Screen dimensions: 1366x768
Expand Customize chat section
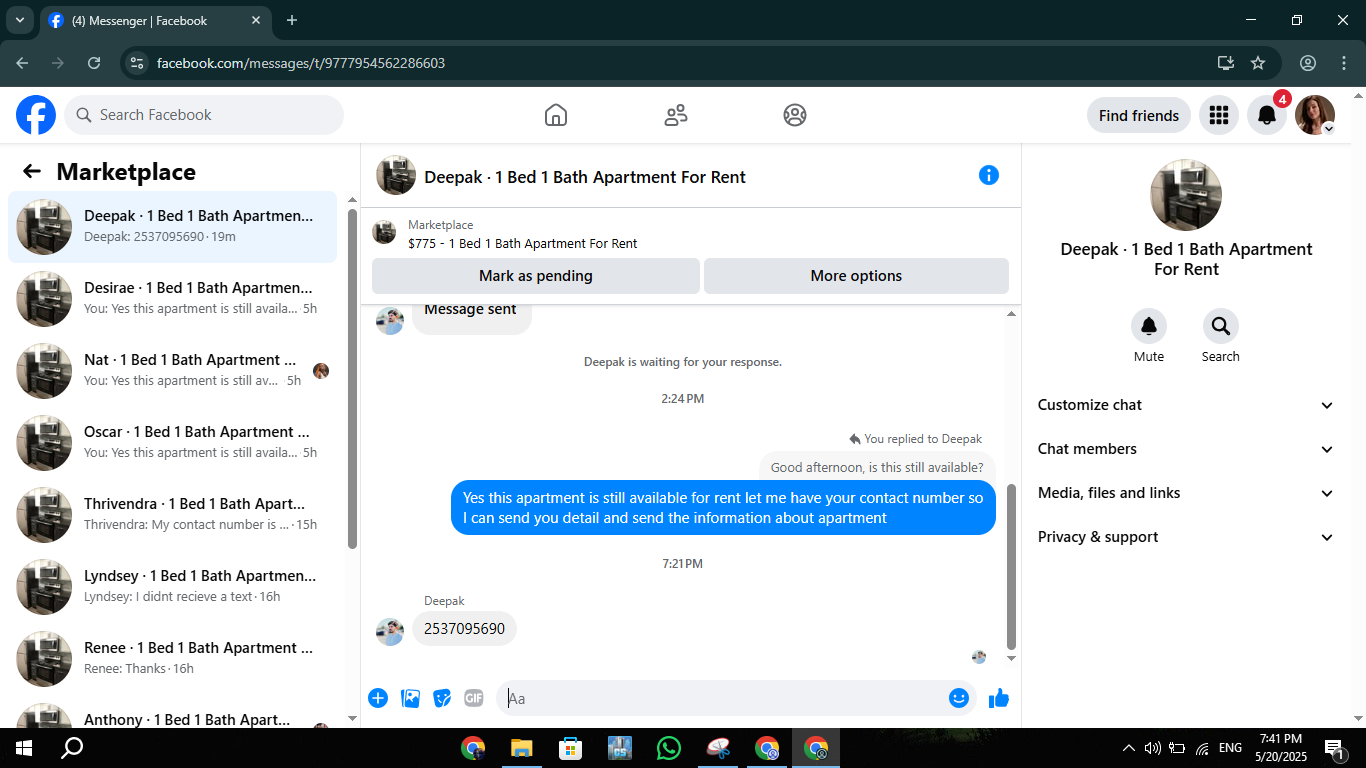click(1186, 405)
